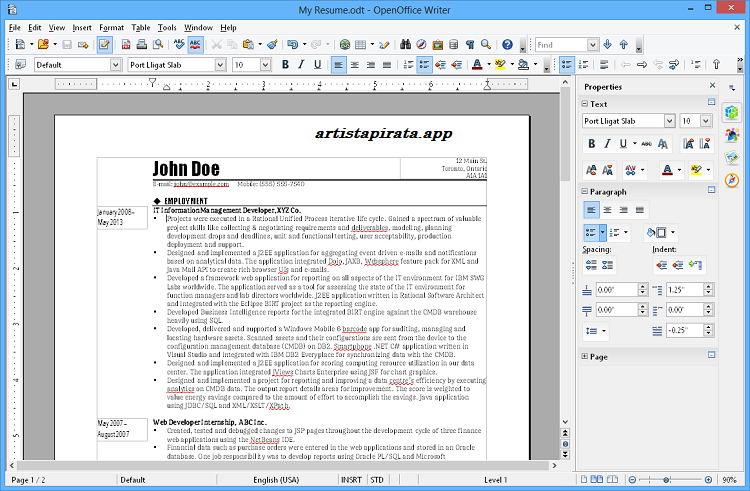Run Spelling and Grammar check icon

coord(179,44)
